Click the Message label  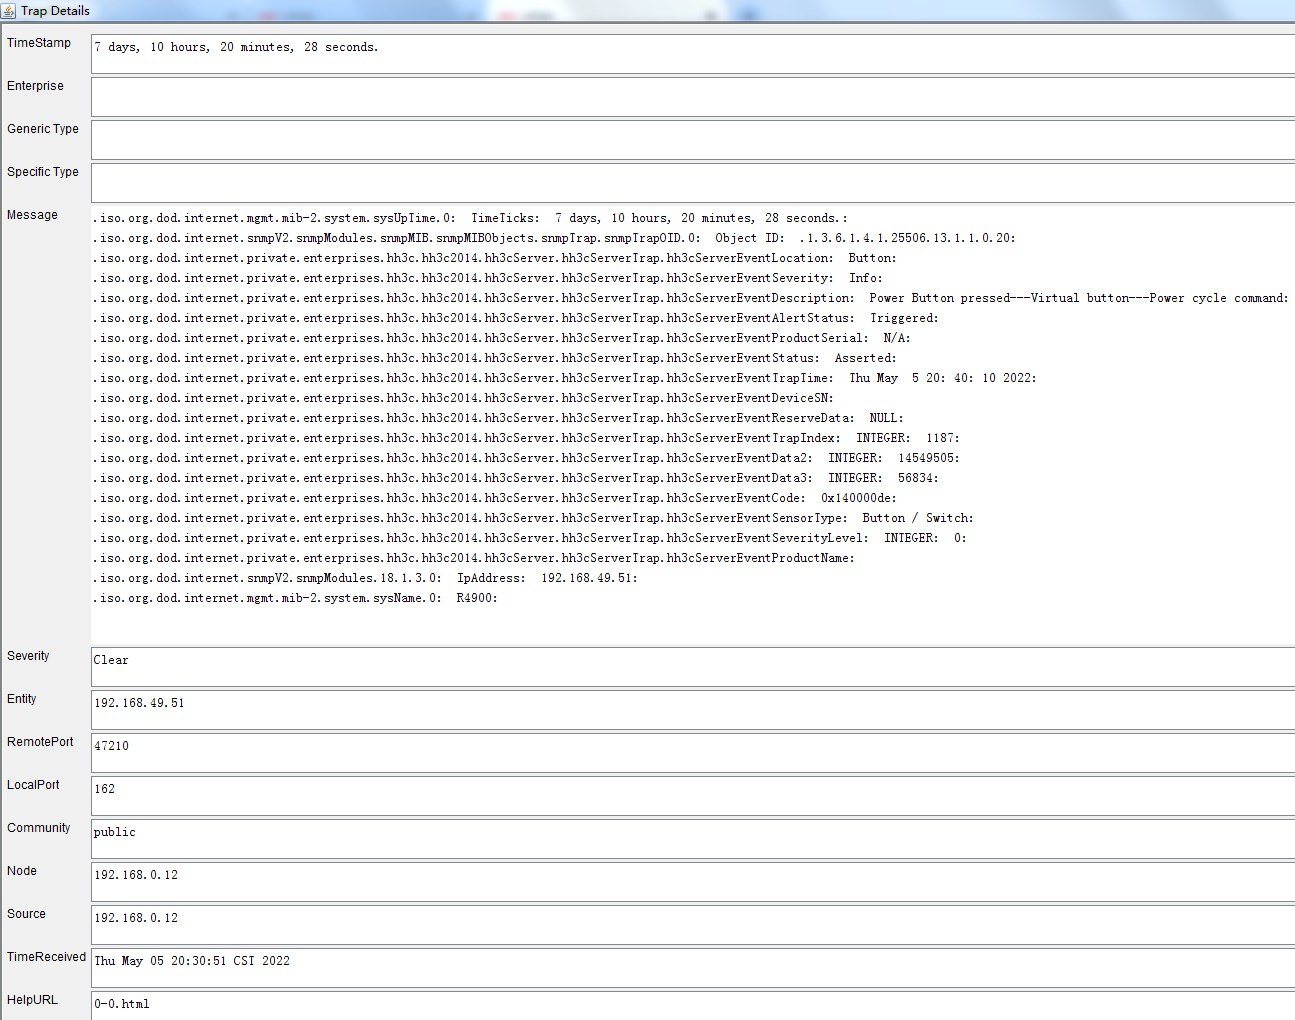(x=32, y=215)
